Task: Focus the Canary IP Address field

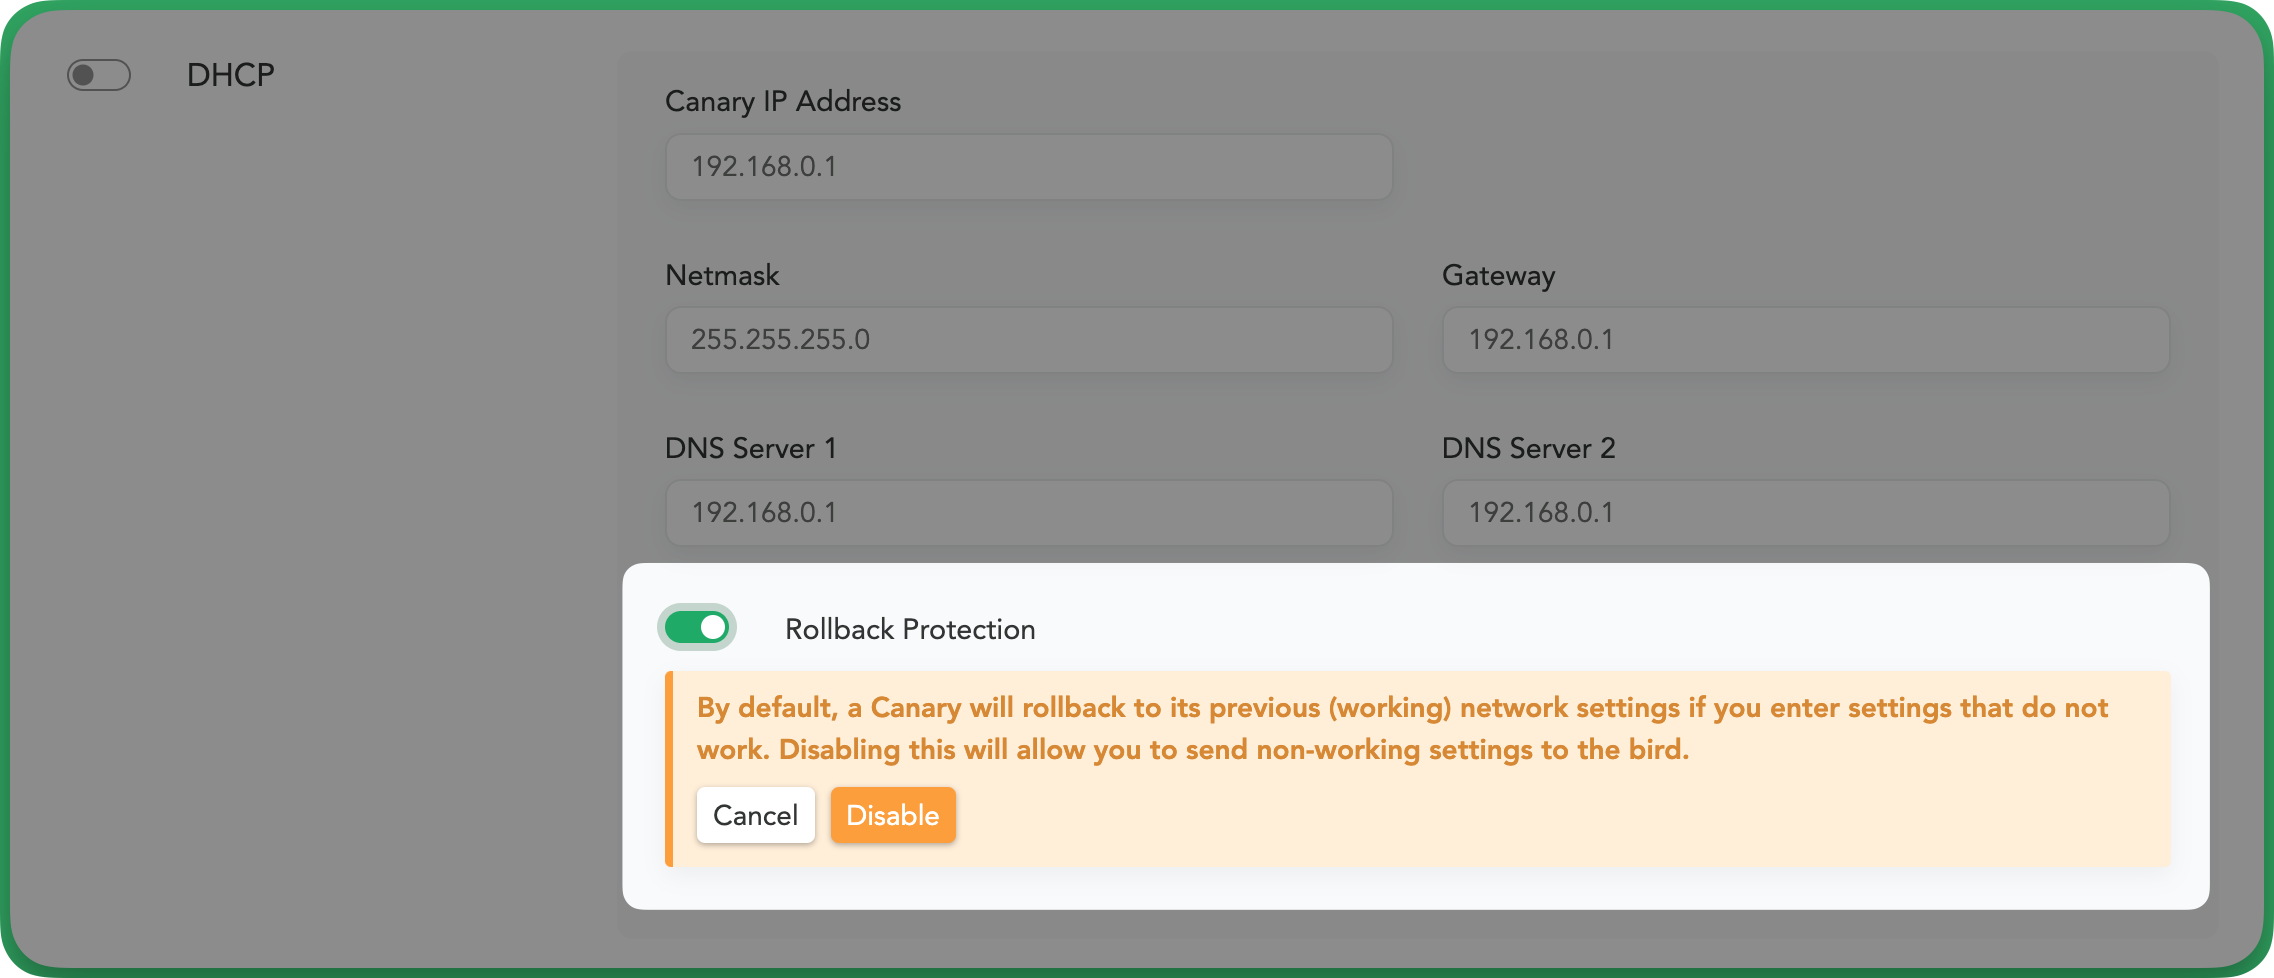Action: (x=1029, y=167)
